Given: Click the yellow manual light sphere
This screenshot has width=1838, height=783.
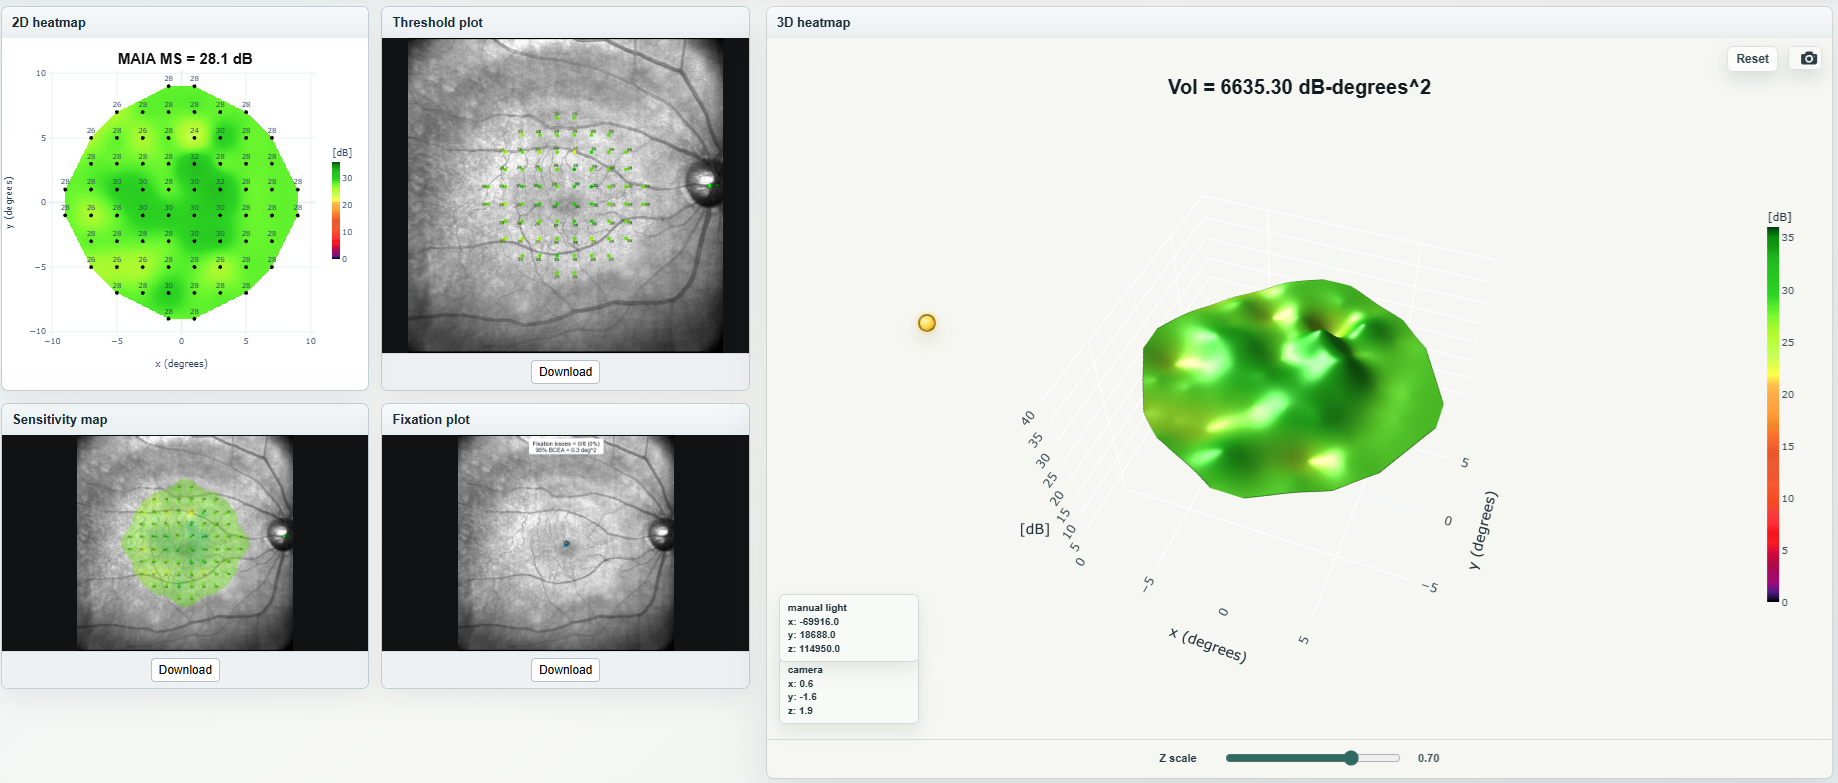Looking at the screenshot, I should pyautogui.click(x=927, y=323).
